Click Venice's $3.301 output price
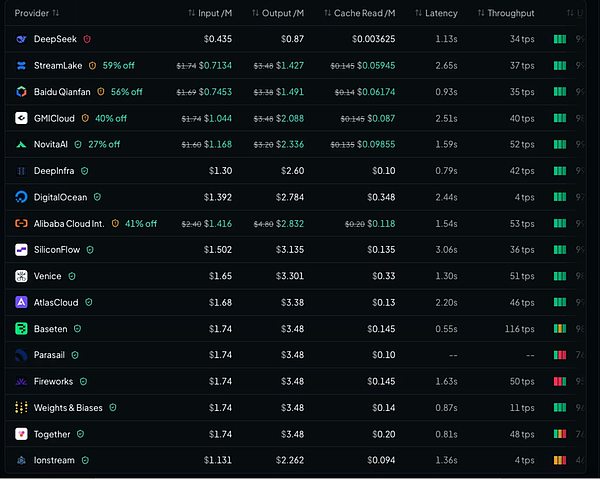 coord(290,276)
